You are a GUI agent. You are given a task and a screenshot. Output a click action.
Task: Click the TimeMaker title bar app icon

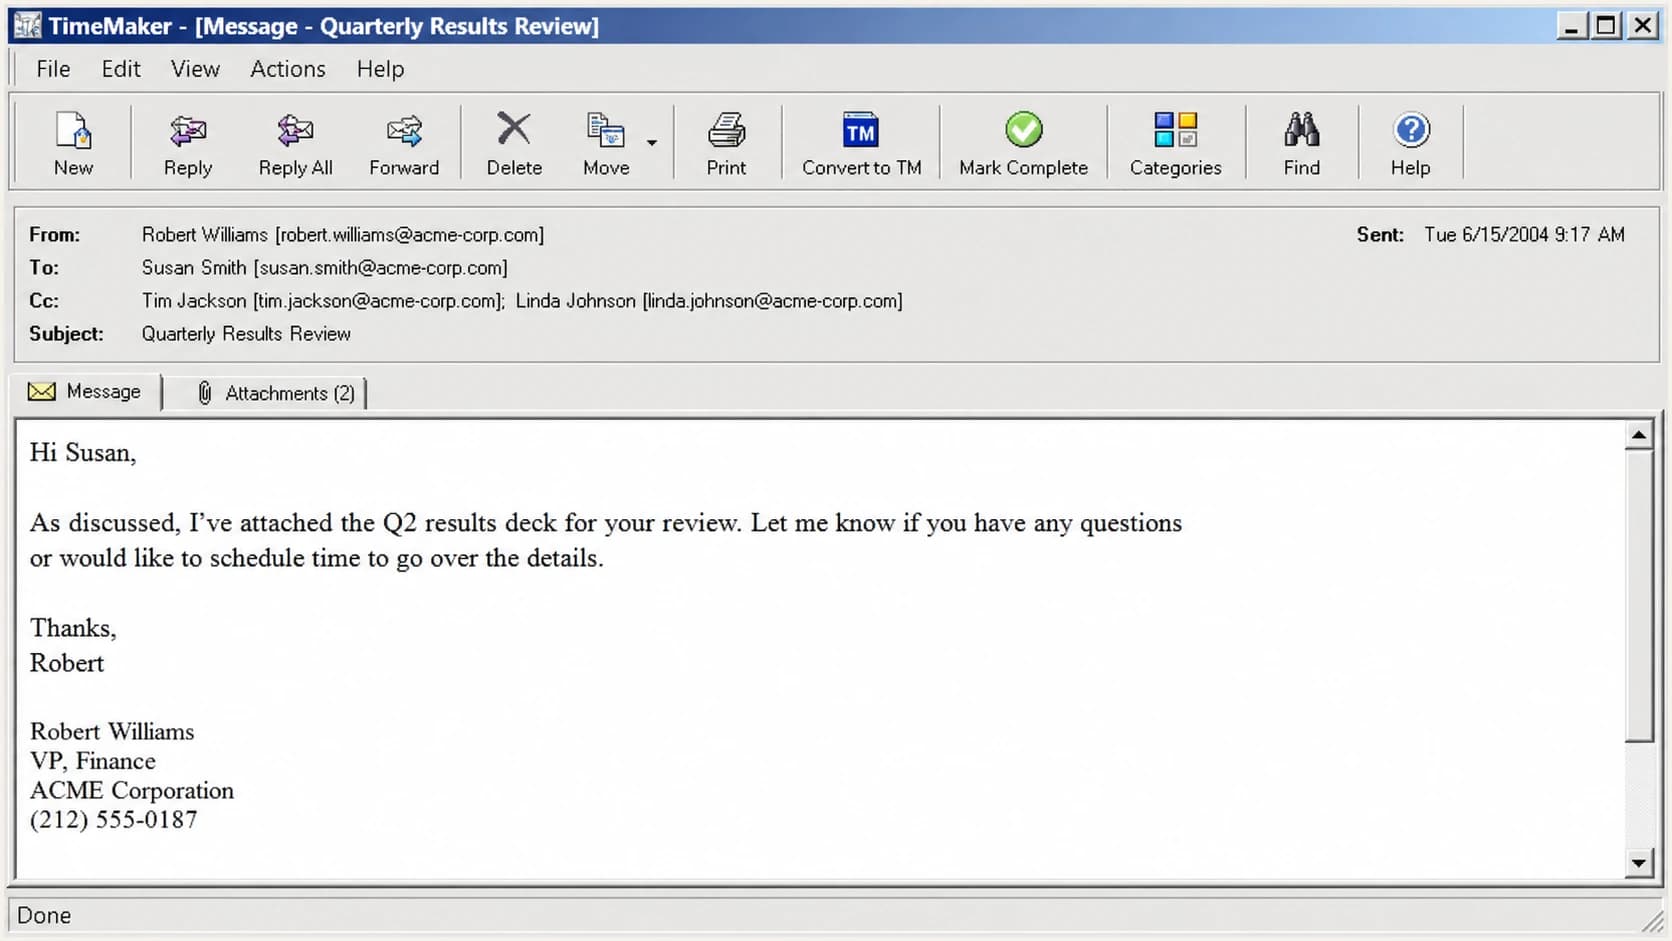tap(27, 25)
